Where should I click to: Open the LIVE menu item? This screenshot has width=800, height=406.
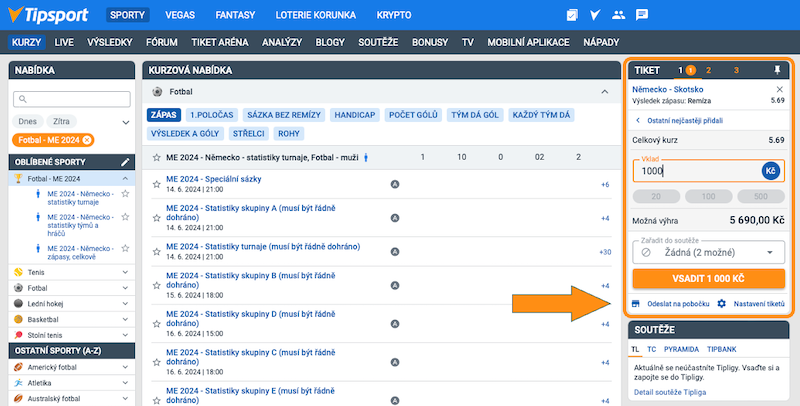point(64,43)
